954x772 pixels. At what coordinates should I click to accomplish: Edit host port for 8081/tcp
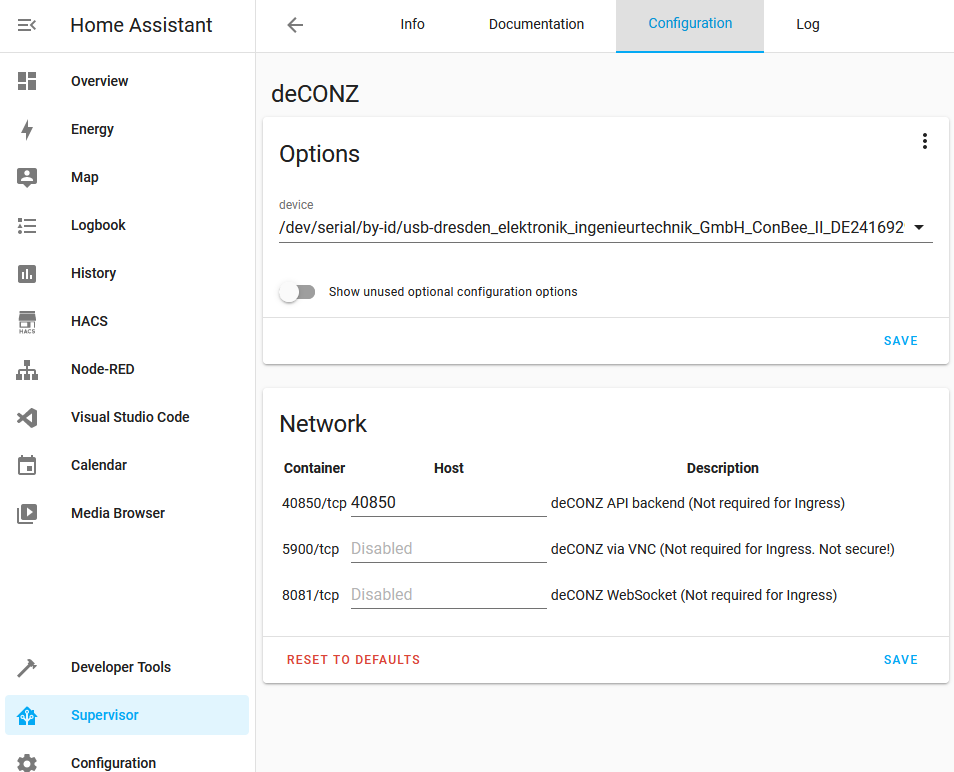tap(448, 594)
